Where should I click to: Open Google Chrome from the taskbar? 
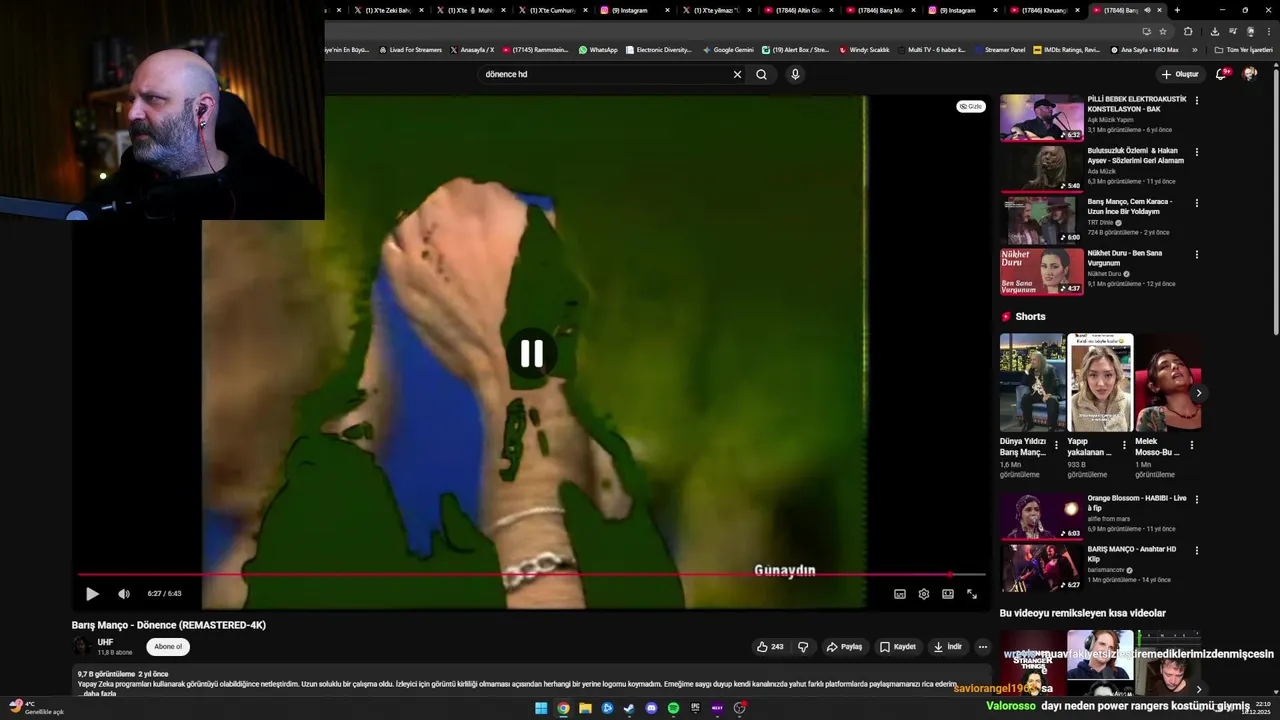coord(563,708)
